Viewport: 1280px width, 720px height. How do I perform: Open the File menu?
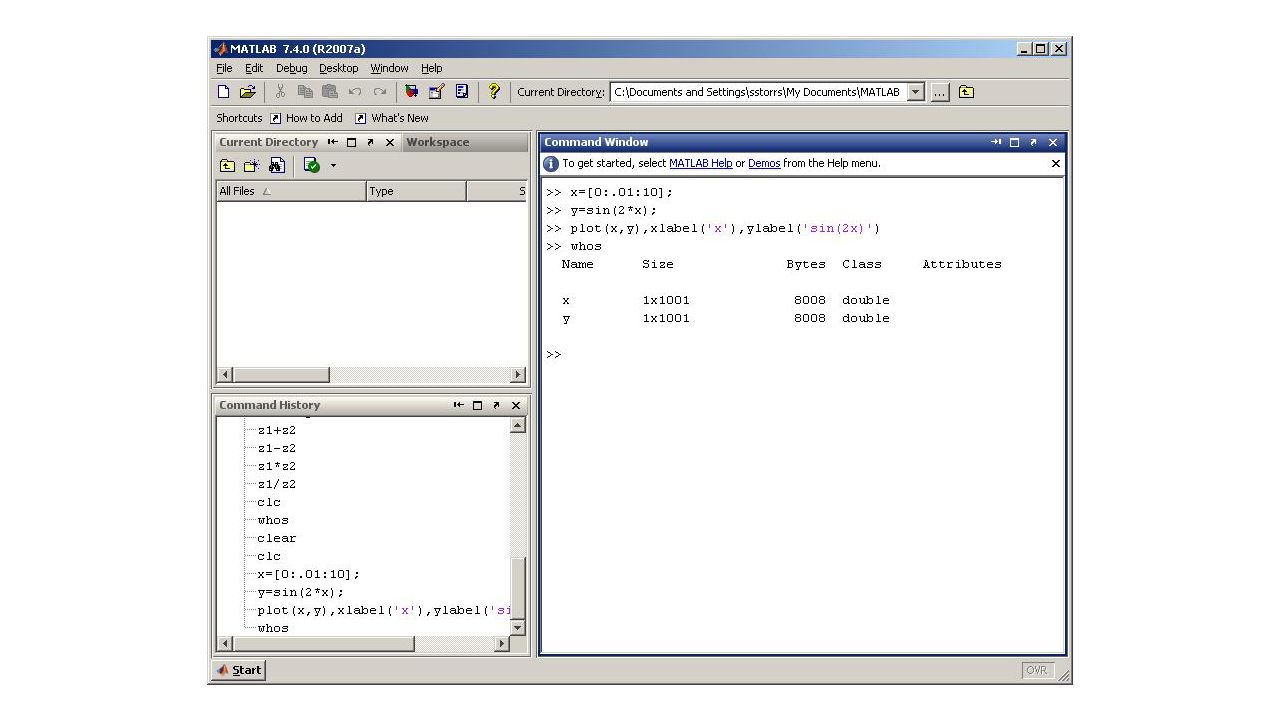tap(224, 68)
